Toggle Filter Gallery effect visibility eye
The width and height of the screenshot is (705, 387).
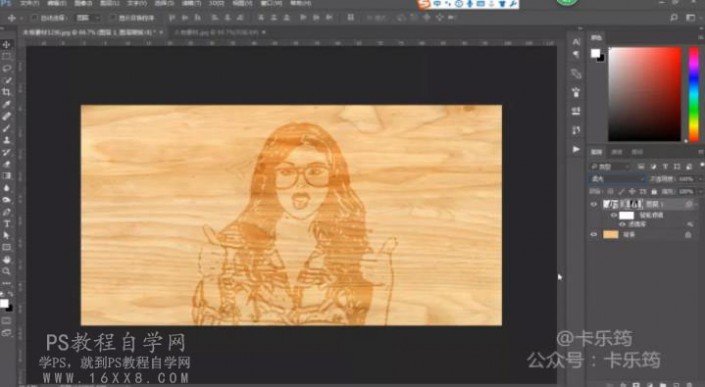point(623,224)
